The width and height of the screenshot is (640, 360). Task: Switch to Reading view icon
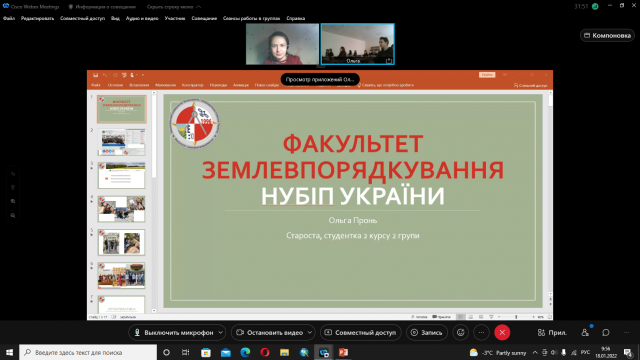(x=481, y=317)
